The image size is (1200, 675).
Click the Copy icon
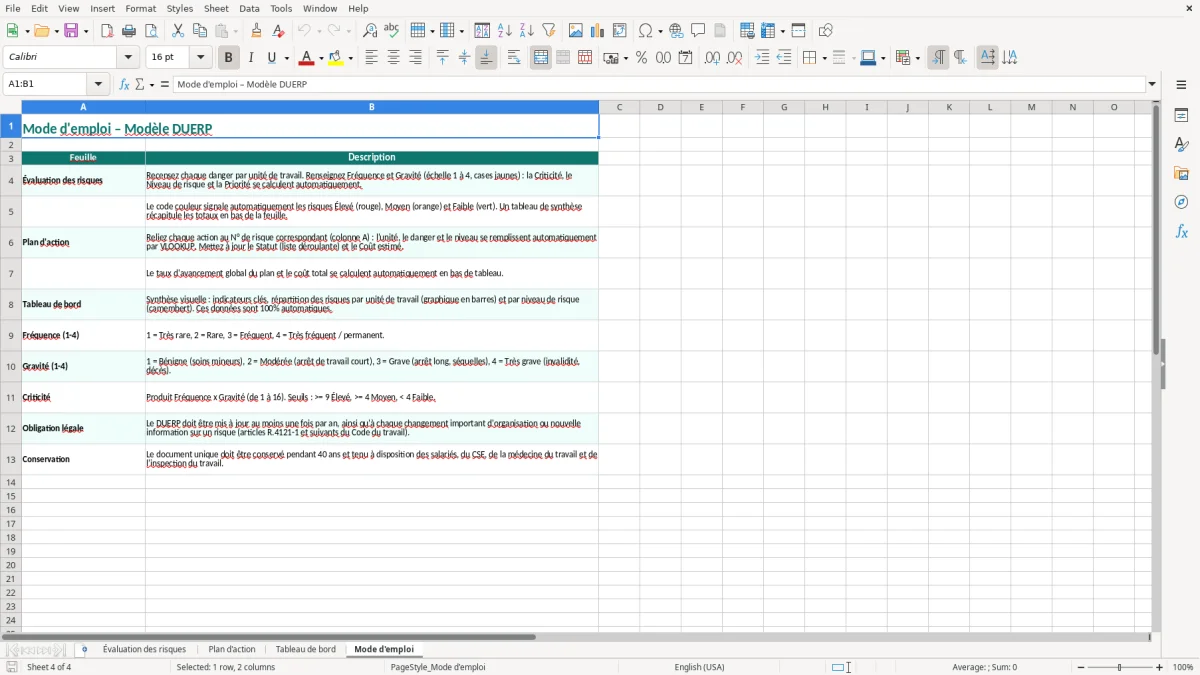click(x=200, y=31)
